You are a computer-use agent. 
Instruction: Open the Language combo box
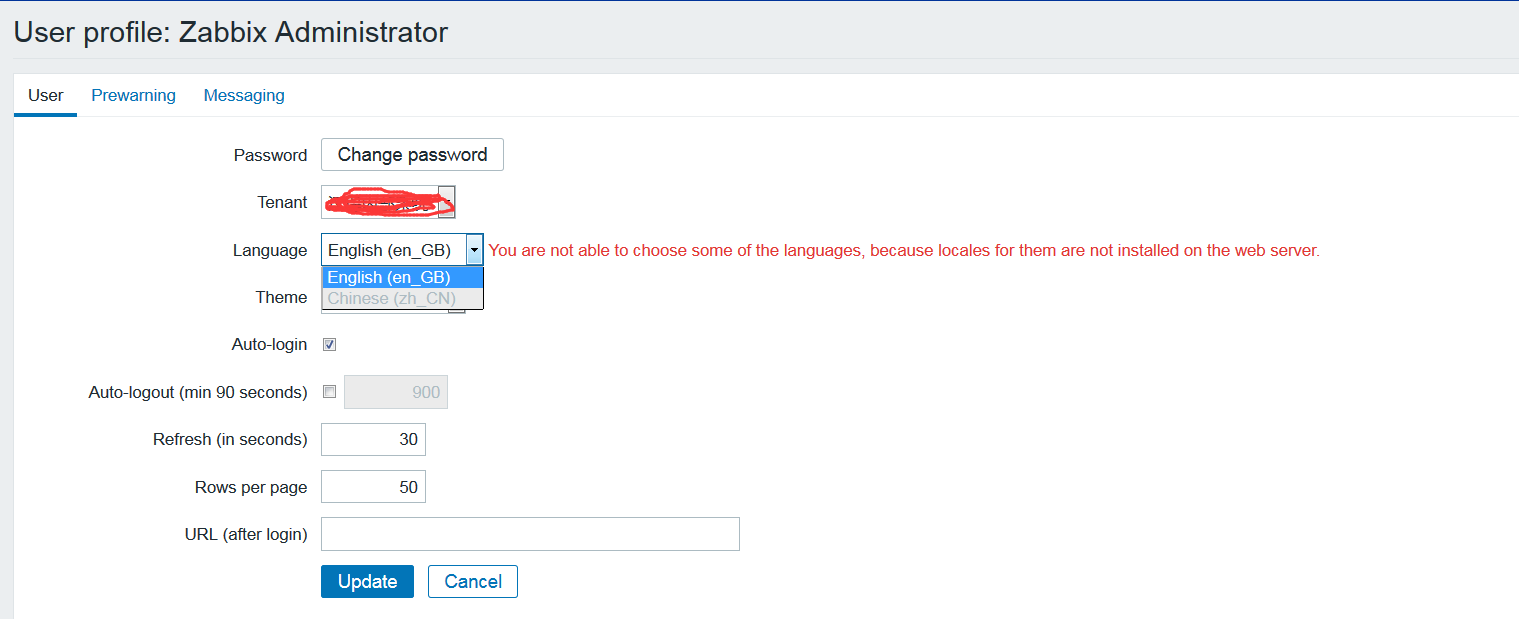coord(402,250)
